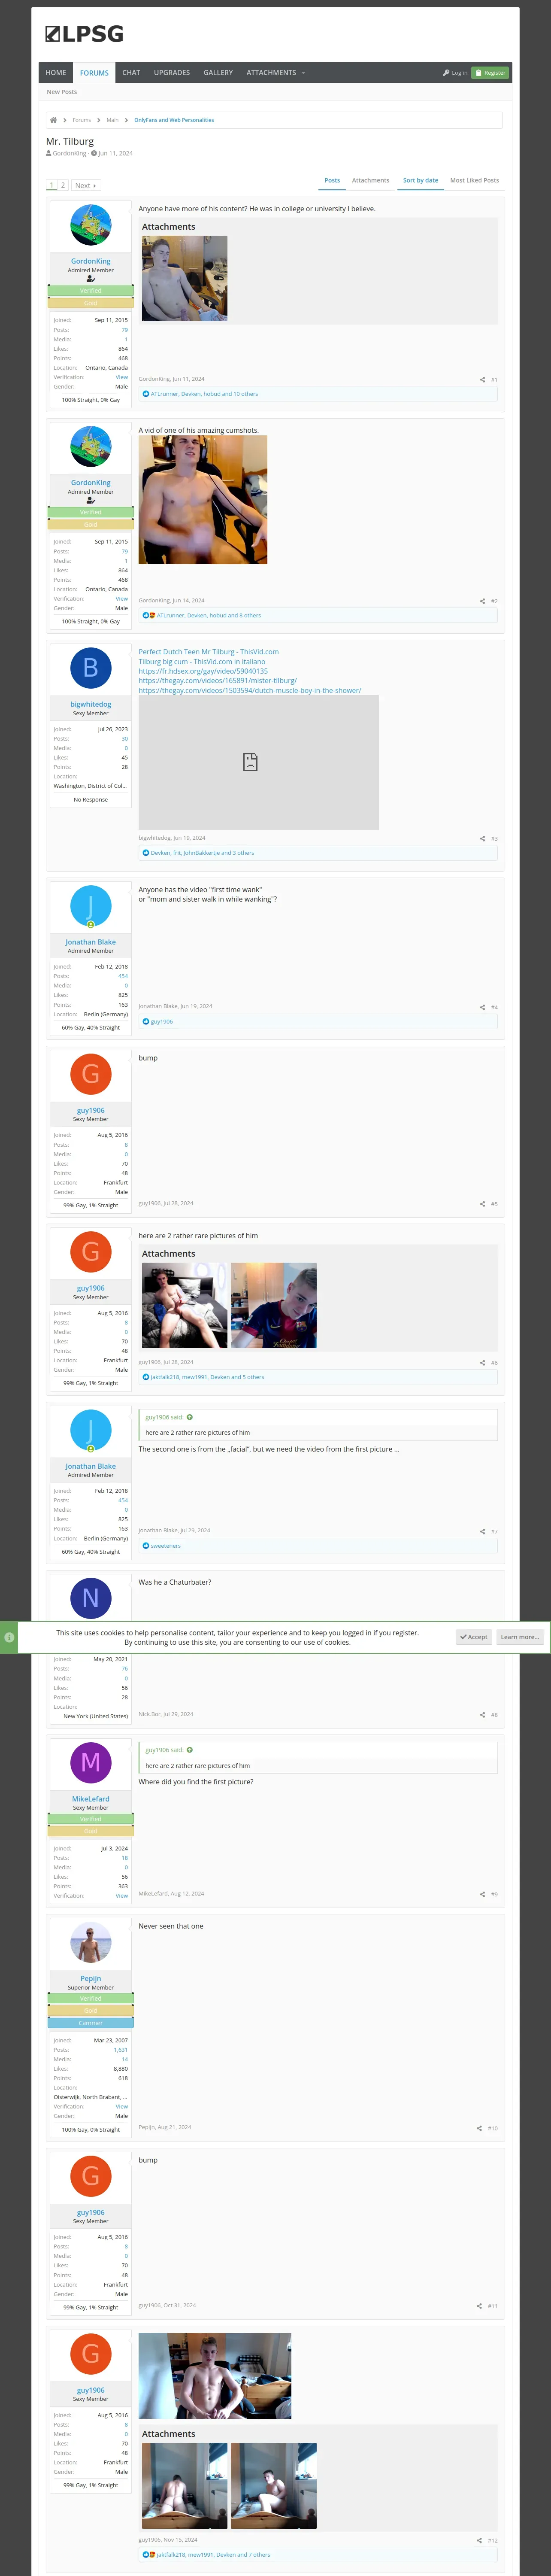Share post #8 via share icon
This screenshot has height=2576, width=551.
[x=482, y=1715]
